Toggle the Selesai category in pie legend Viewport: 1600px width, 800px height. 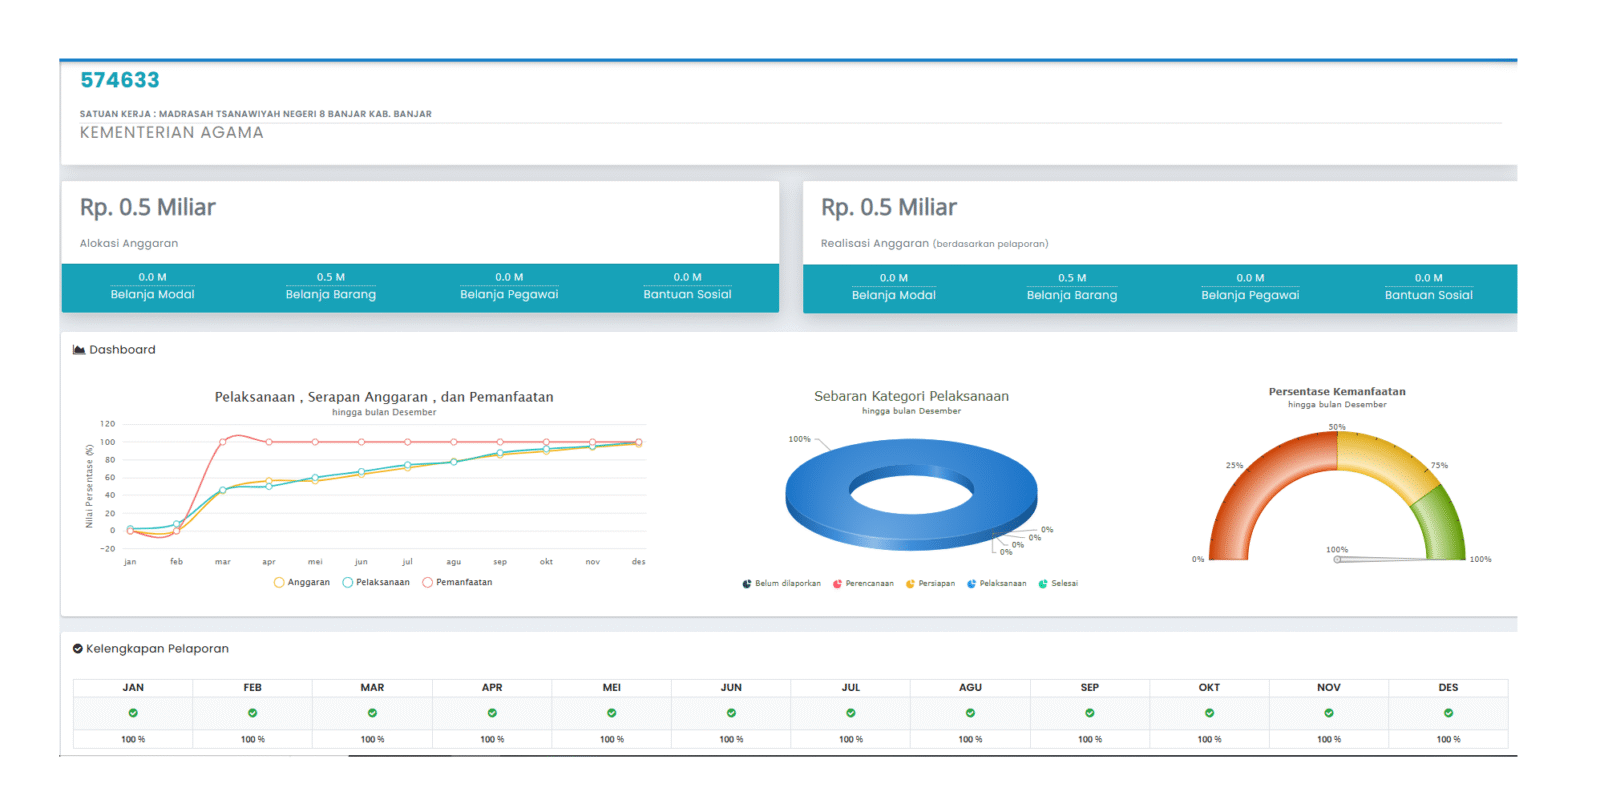coord(1059,584)
